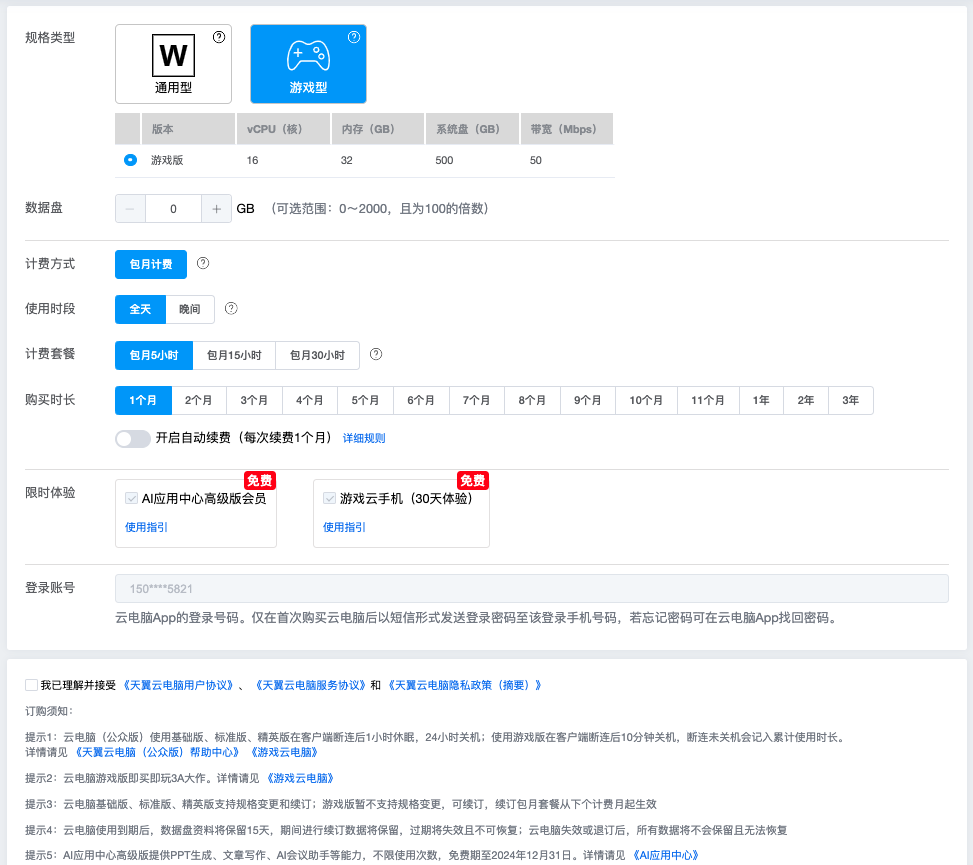This screenshot has width=973, height=865.
Task: Select the 游戏型 gamepad spec card
Action: tap(308, 64)
